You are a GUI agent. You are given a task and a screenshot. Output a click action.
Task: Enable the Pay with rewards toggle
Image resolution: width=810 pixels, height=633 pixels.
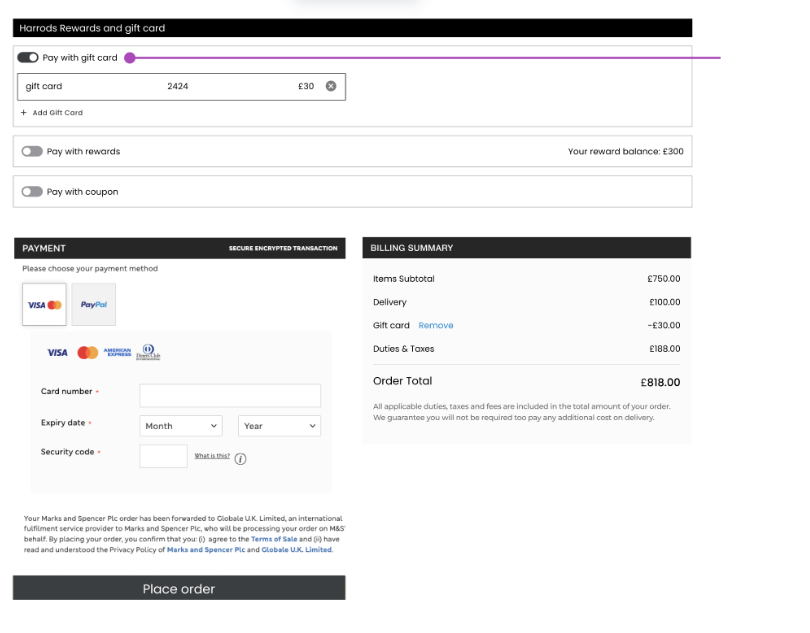coord(32,152)
